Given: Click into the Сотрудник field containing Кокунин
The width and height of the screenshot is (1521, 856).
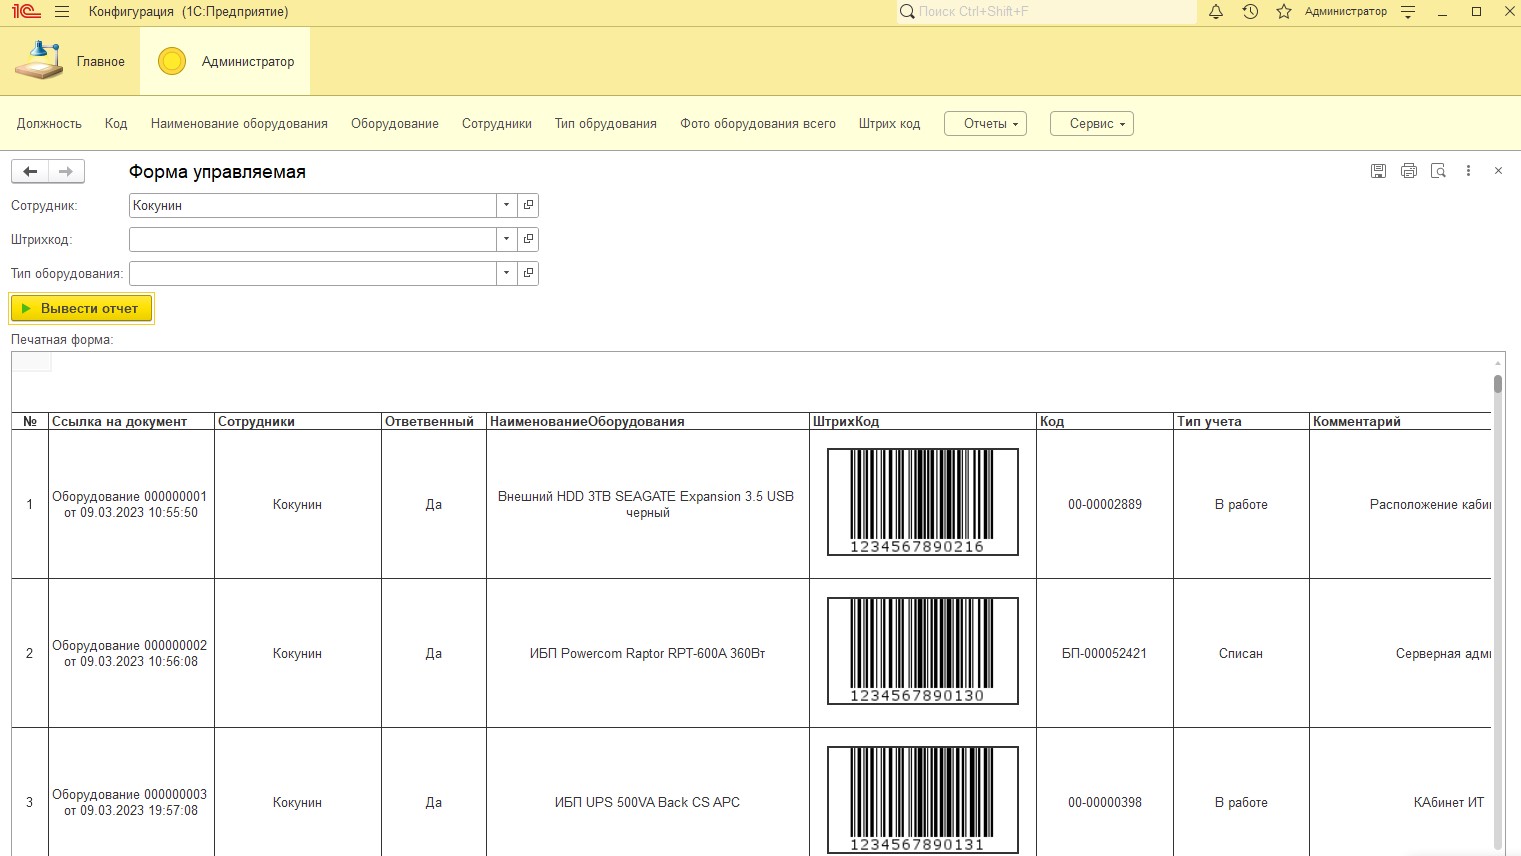Looking at the screenshot, I should 313,205.
